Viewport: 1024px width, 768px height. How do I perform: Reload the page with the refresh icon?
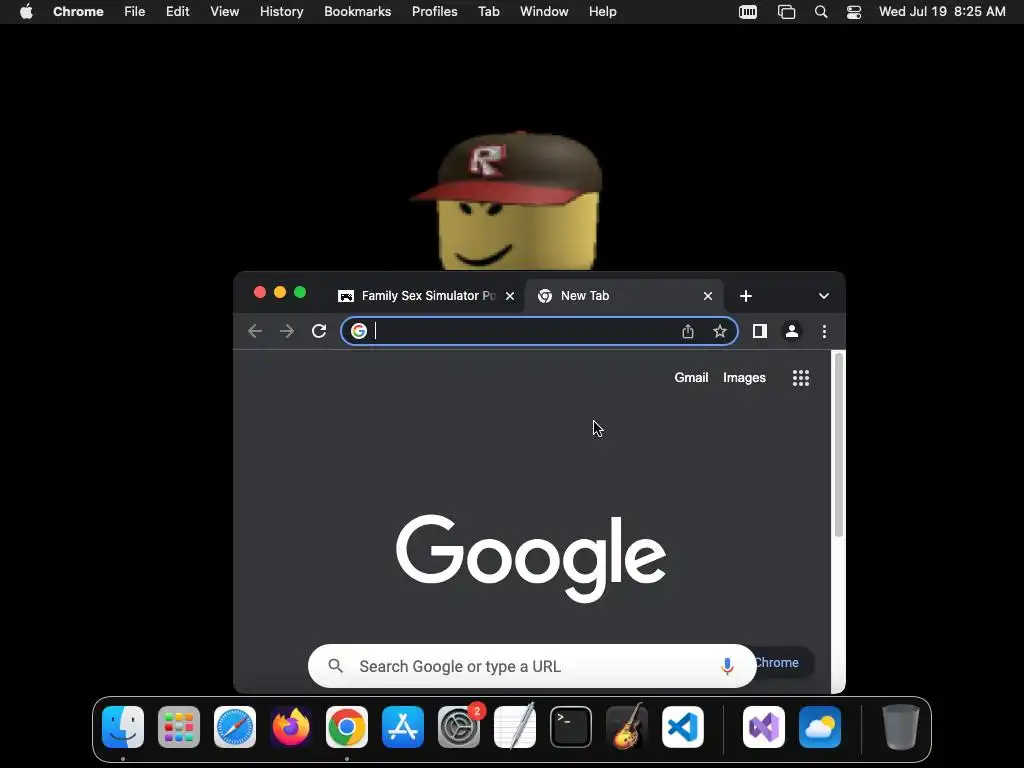pyautogui.click(x=319, y=331)
